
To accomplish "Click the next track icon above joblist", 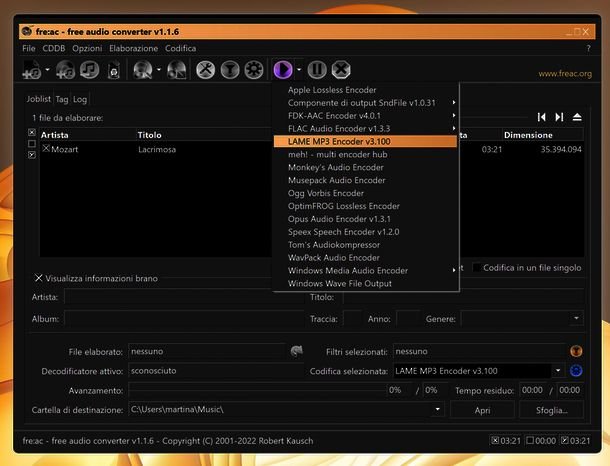I will [559, 117].
